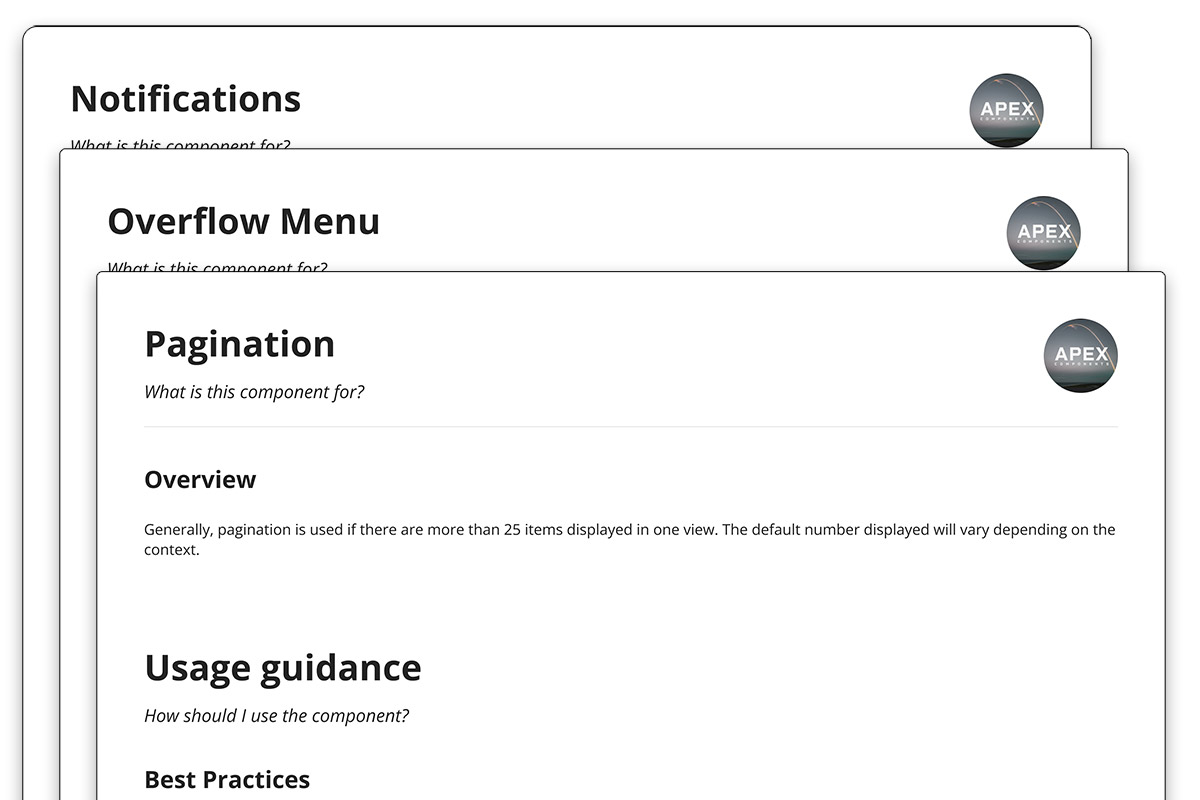The image size is (1200, 800).
Task: Click the subtitle under the Pagination heading
Action: (x=254, y=392)
